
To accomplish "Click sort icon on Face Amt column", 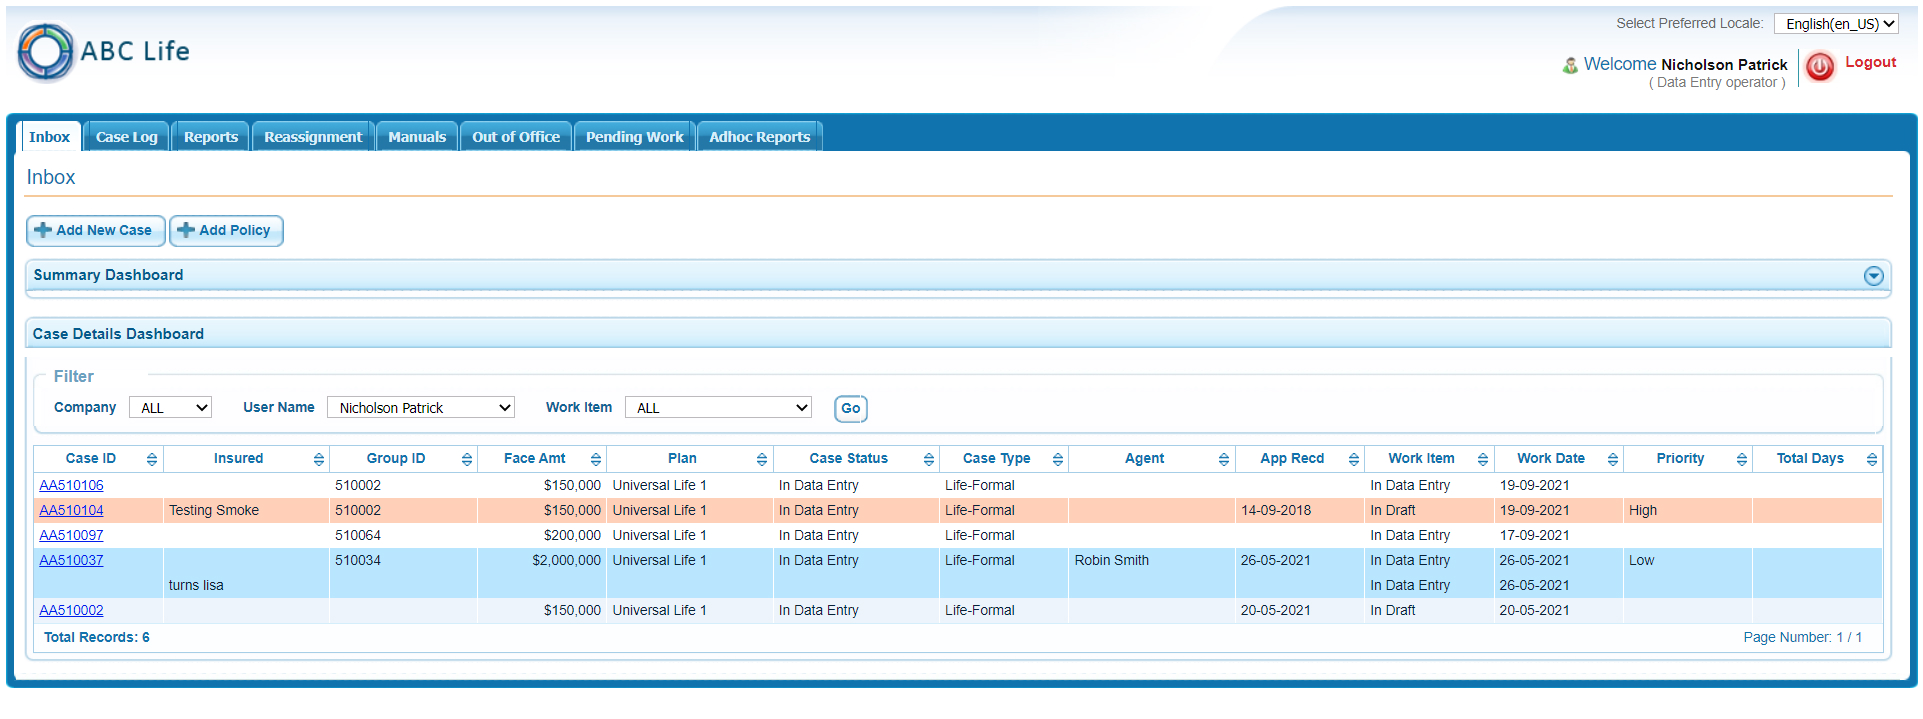I will click(596, 459).
